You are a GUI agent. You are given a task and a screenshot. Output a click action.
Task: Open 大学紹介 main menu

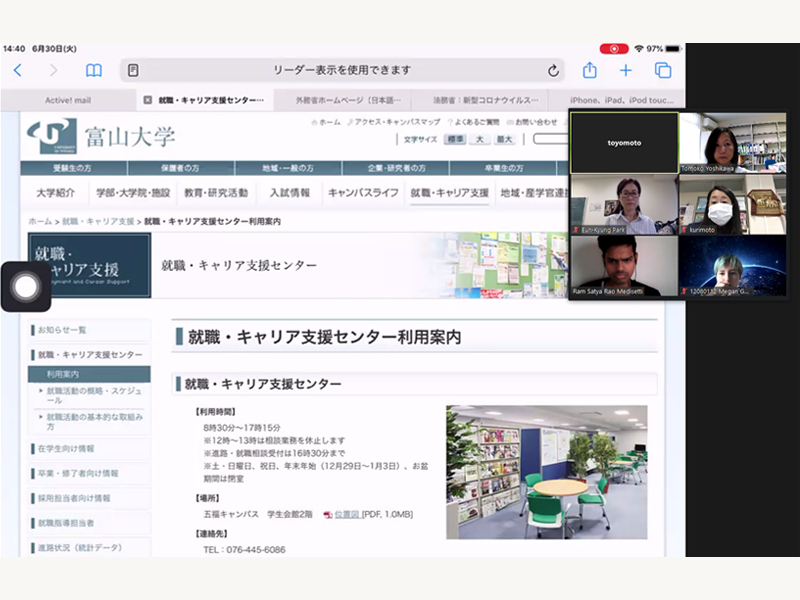(56, 193)
